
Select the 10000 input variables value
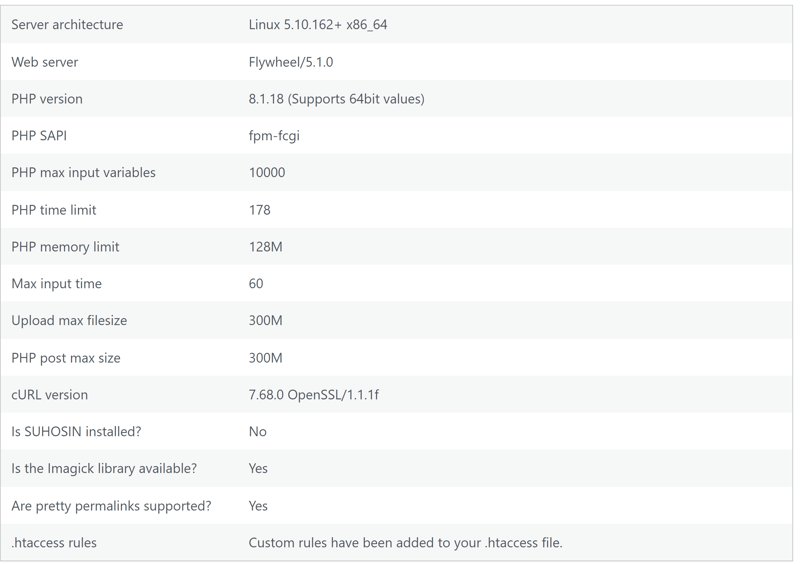pos(267,173)
